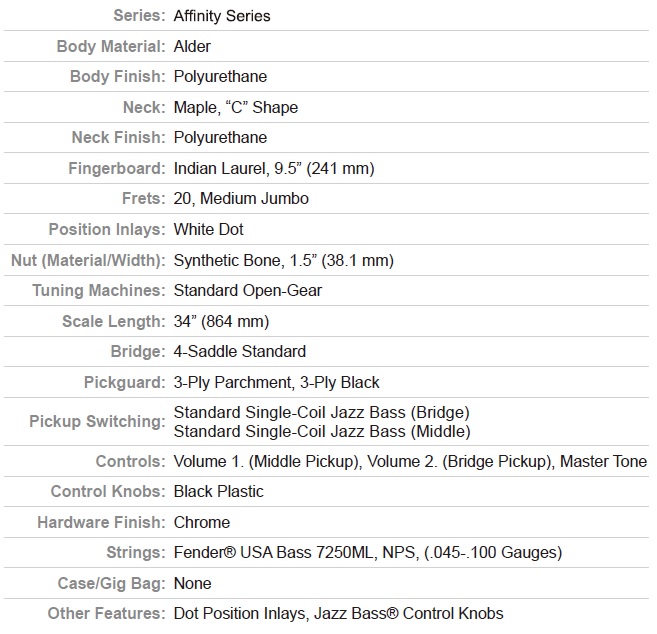Screen dimensions: 657x634
Task: Select the 20, Medium Jumbo frets value
Action: [x=241, y=199]
